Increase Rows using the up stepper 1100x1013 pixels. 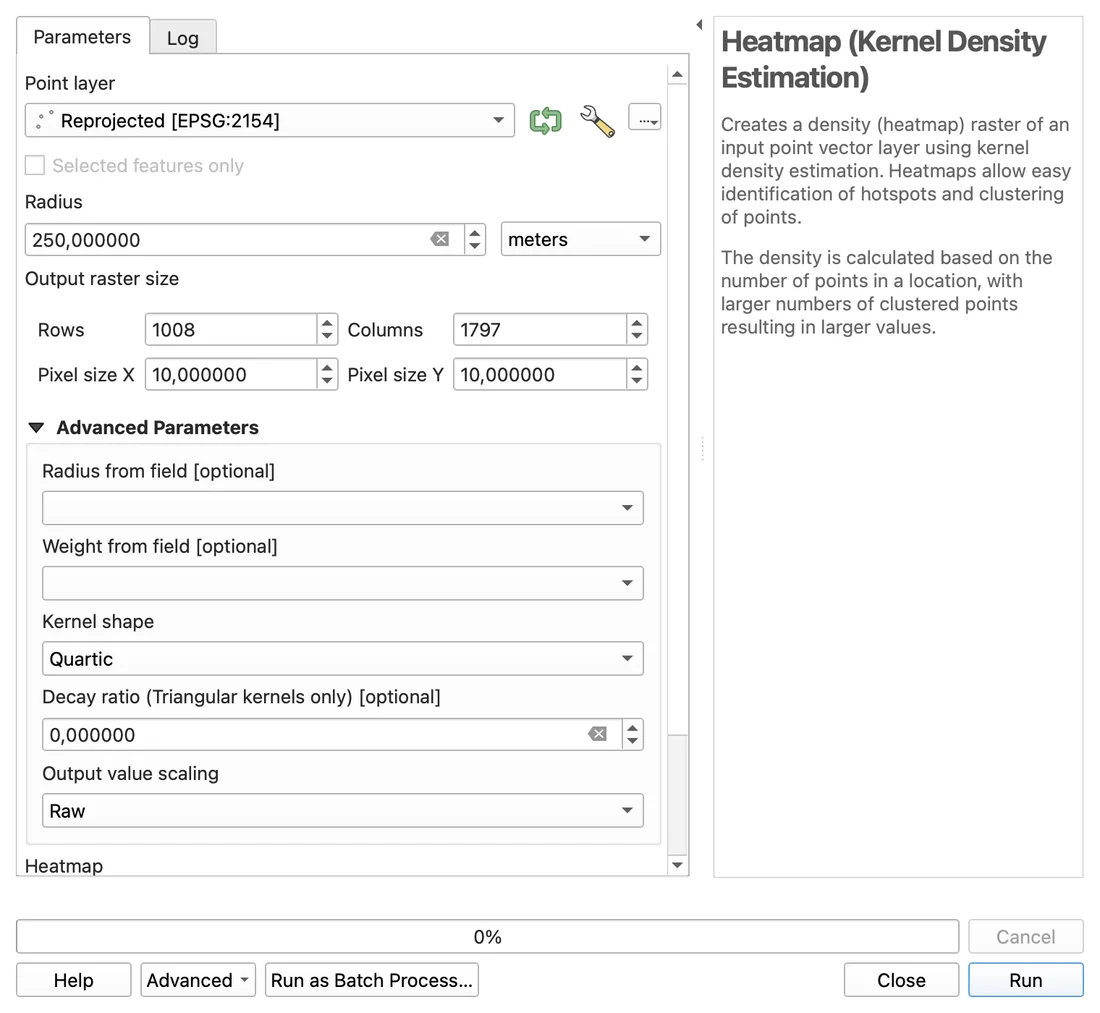(327, 323)
